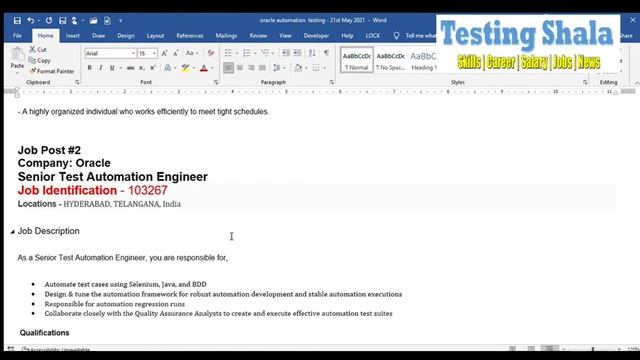
Task: Click the job ID number 103267
Action: pyautogui.click(x=148, y=191)
